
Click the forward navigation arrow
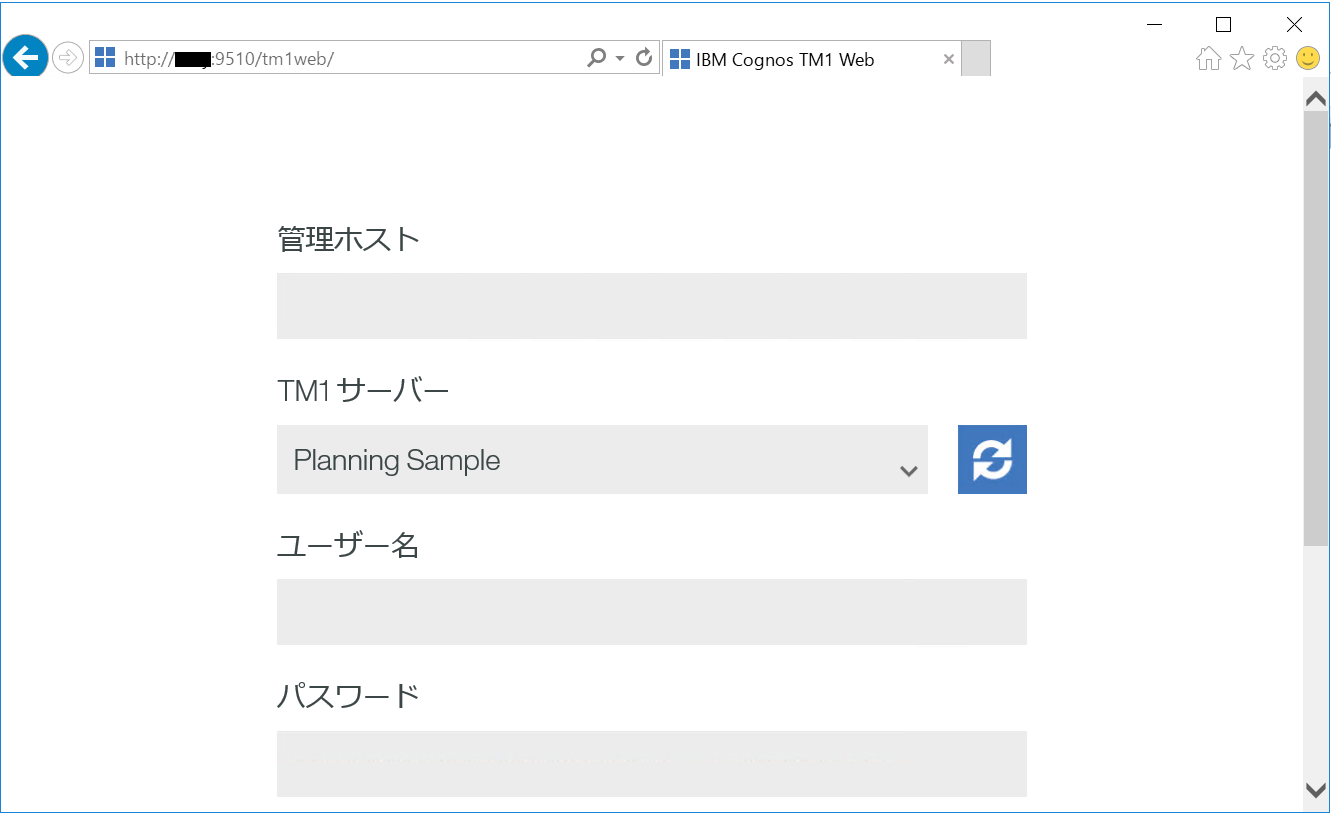[x=67, y=57]
